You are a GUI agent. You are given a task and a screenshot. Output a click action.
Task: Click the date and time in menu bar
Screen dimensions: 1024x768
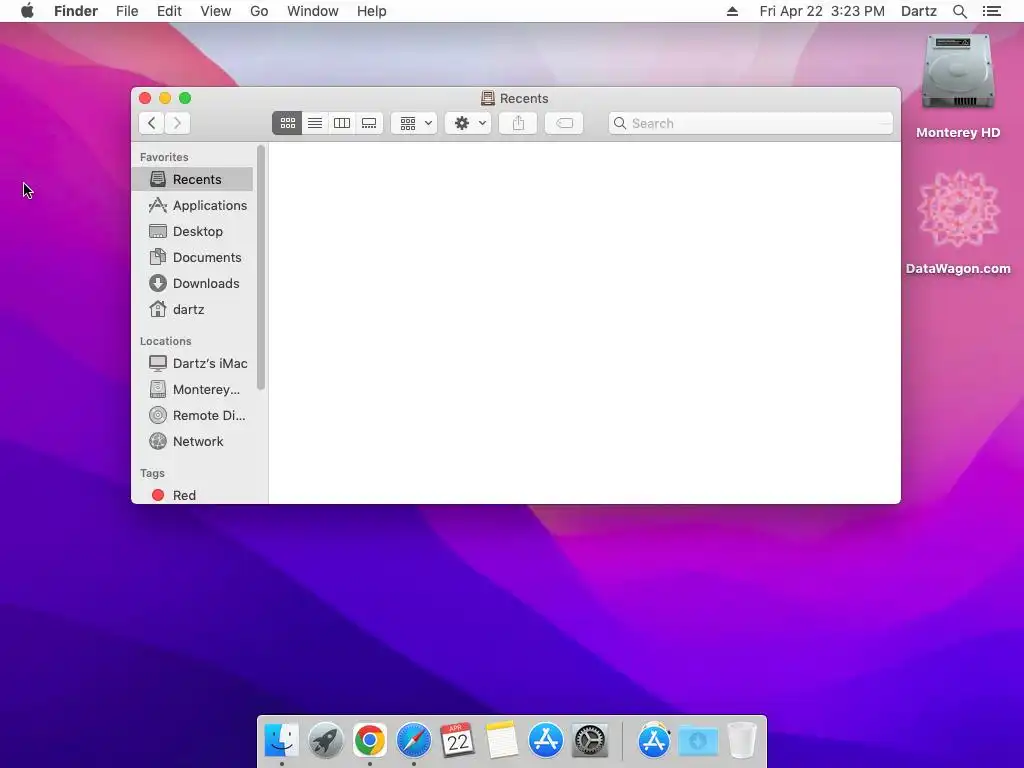pos(822,11)
